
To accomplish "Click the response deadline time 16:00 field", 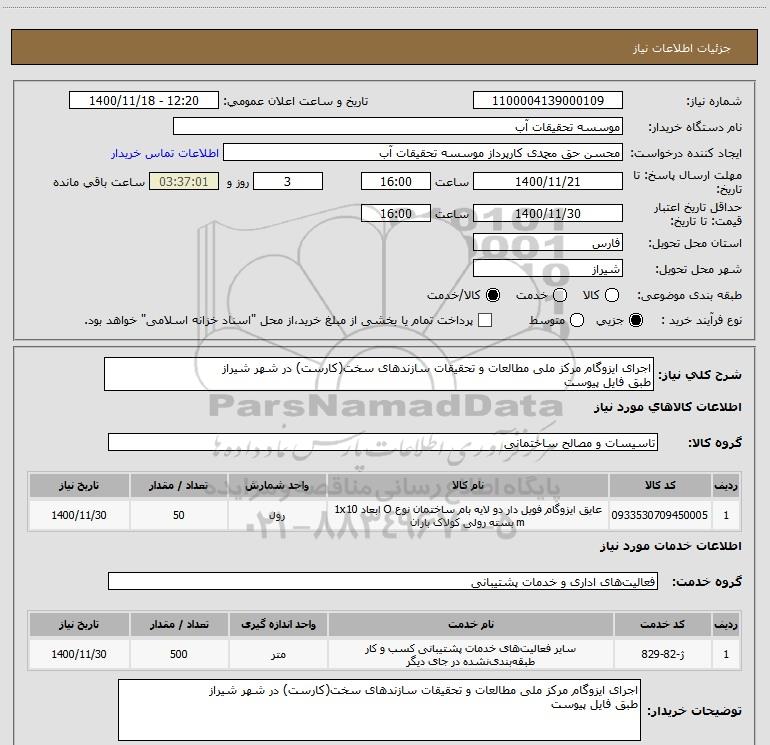I will (x=396, y=182).
